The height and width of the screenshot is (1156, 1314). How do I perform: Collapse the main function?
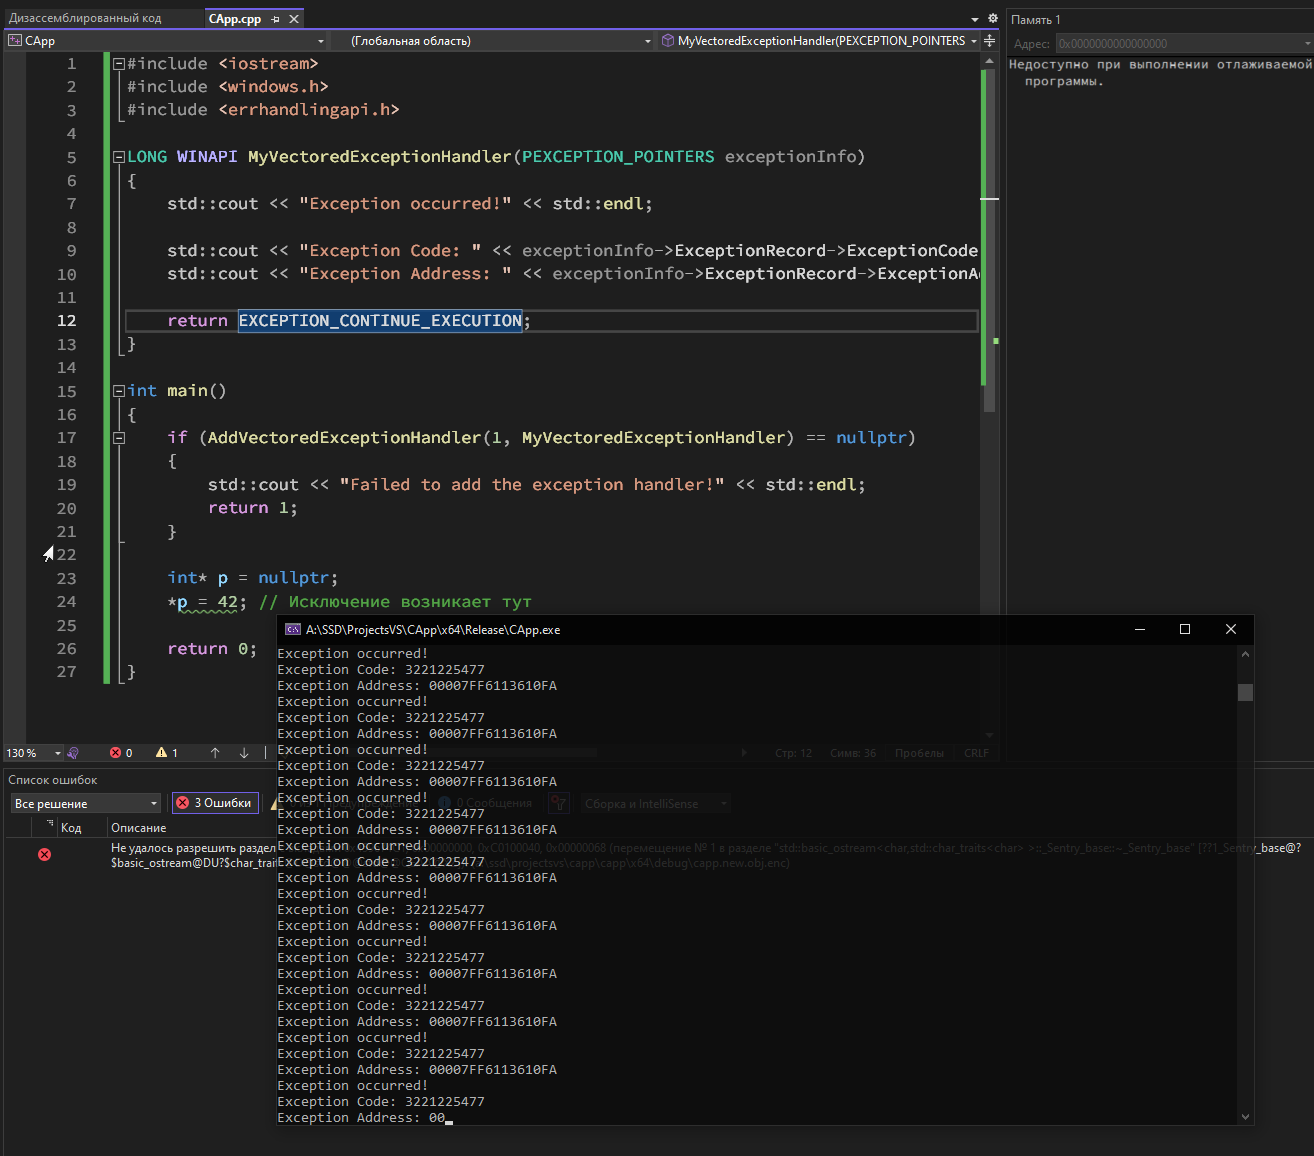(x=119, y=391)
